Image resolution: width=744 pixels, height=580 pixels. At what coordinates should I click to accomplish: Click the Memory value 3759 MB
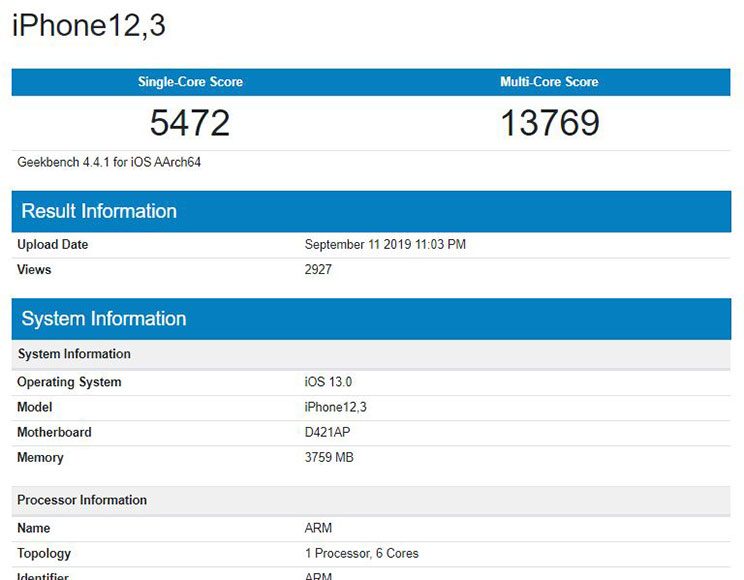(x=329, y=458)
